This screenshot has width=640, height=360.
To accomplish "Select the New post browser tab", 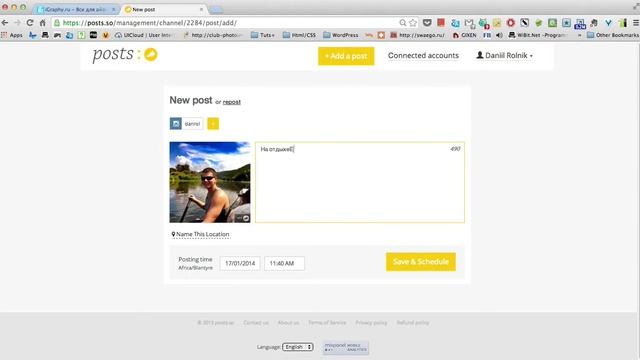I will [x=163, y=9].
